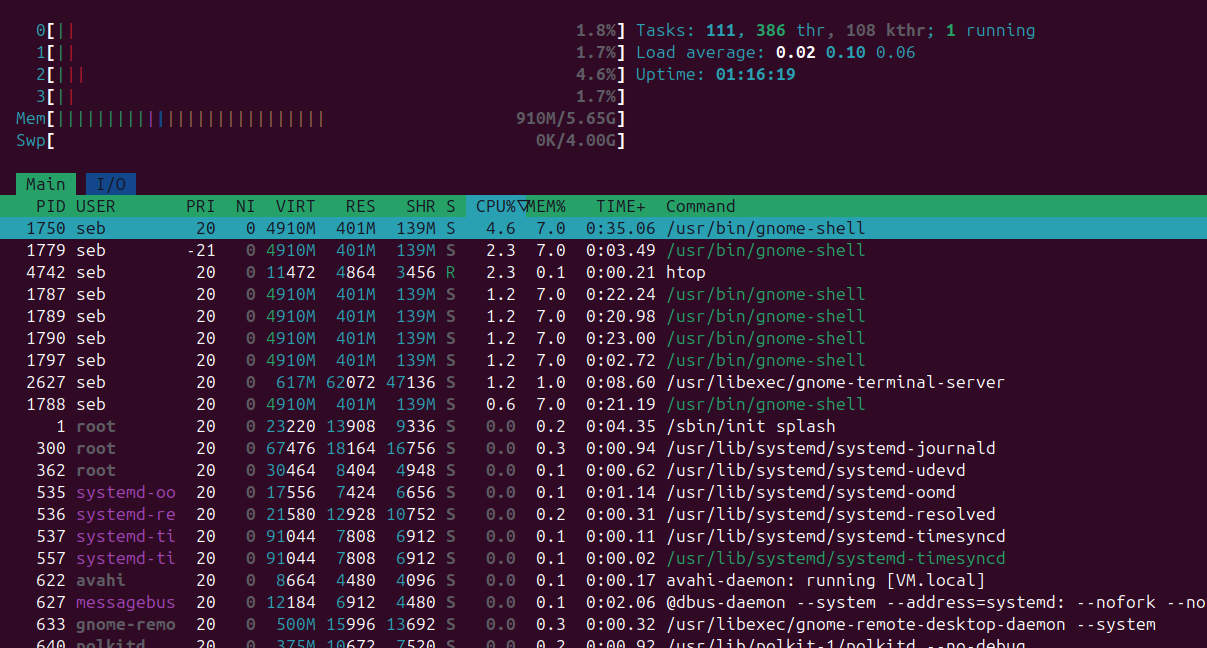Click the 62072 RES value
Screen dimensions: 1207x648
[351, 382]
